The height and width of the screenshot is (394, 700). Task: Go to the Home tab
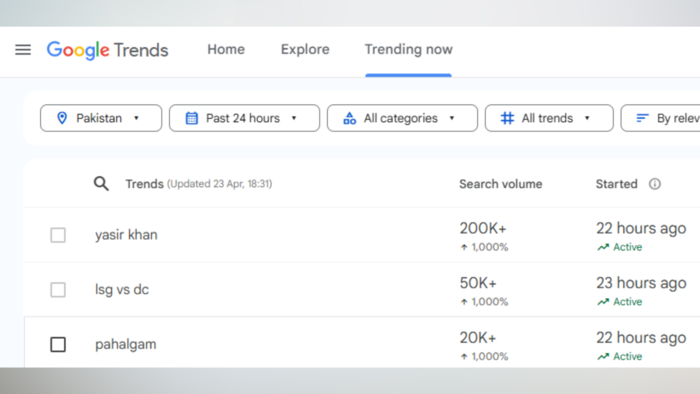tap(226, 50)
